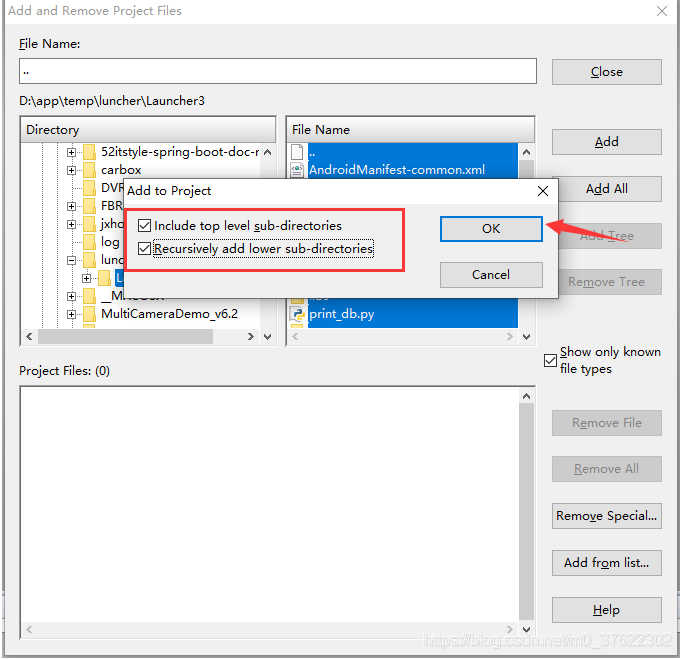
Task: Click the MultiCameraDemo_v6.2 folder icon
Action: pos(89,314)
